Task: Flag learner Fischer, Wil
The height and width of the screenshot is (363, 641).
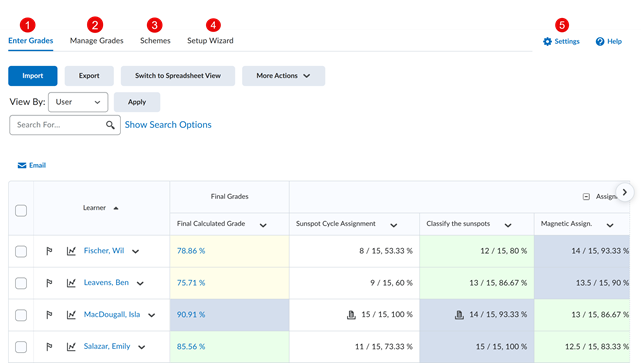Action: click(x=49, y=251)
